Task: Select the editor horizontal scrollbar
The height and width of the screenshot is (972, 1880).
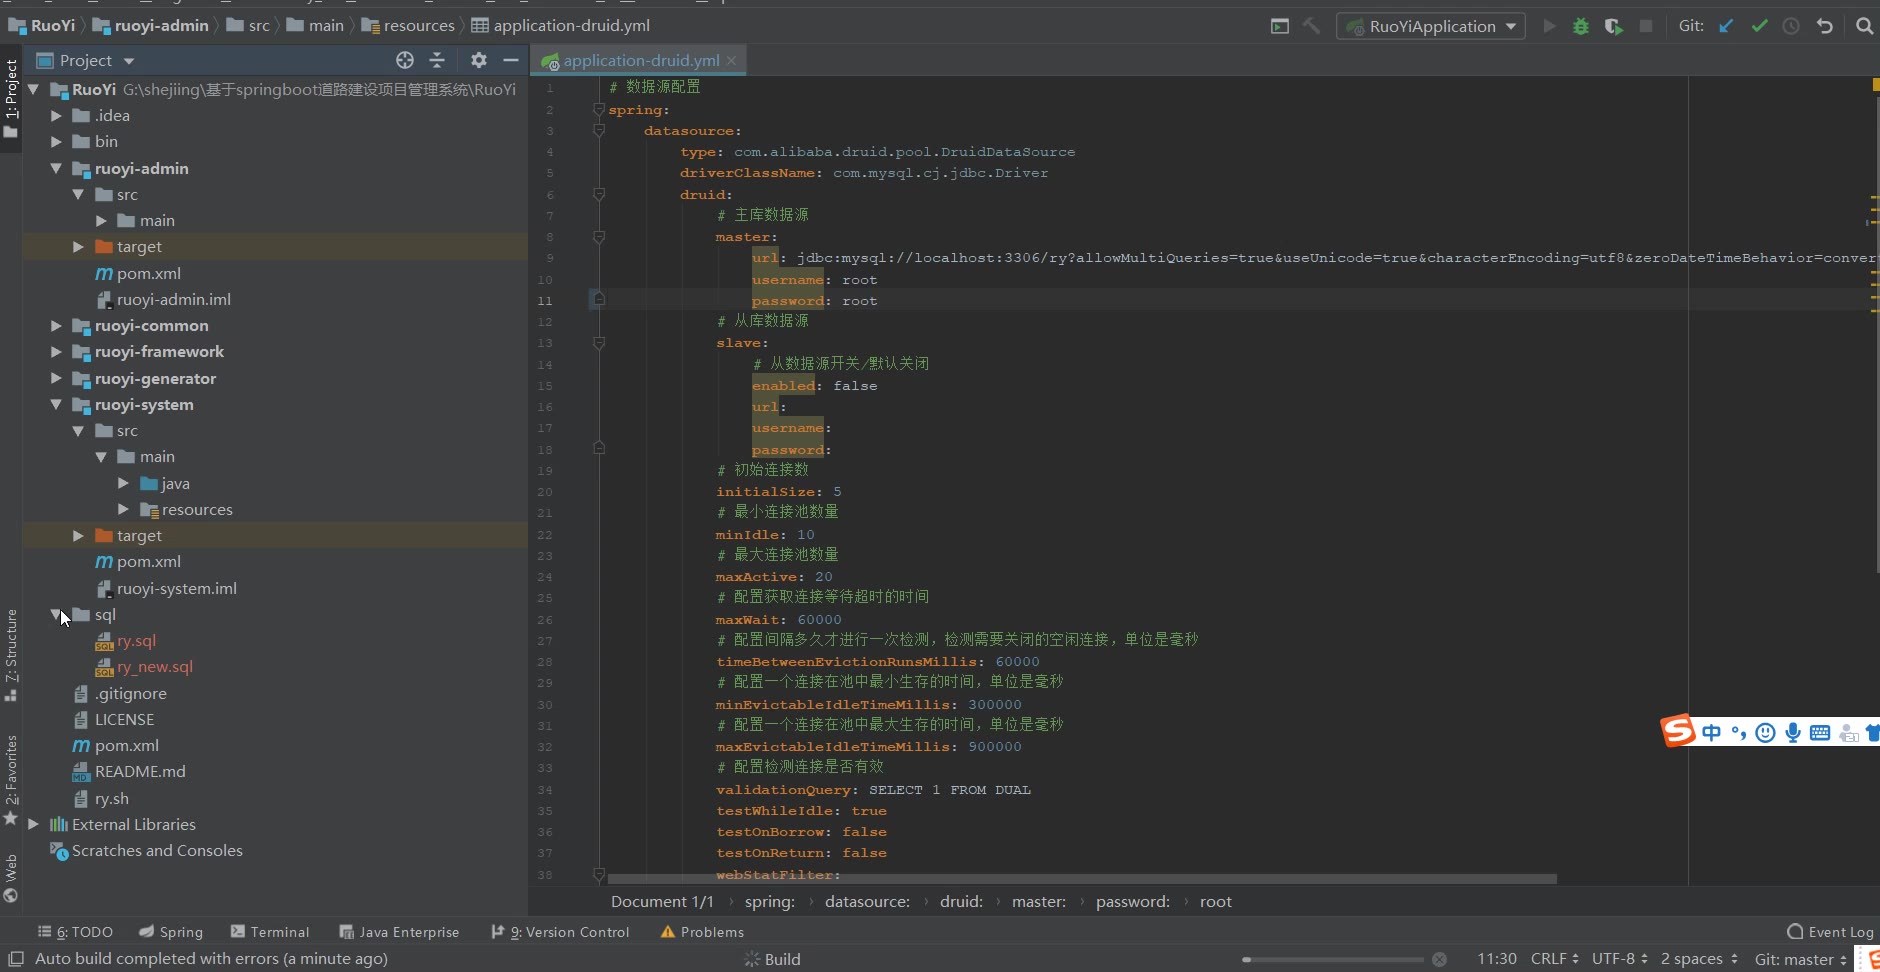Action: click(x=1082, y=879)
